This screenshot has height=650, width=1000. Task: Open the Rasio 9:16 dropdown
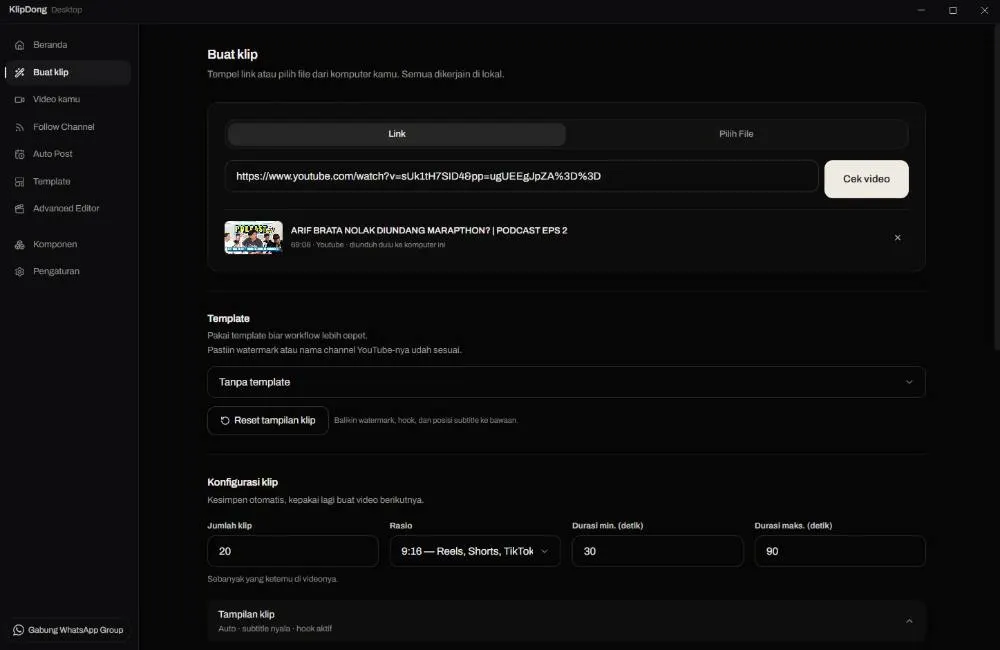pyautogui.click(x=474, y=551)
